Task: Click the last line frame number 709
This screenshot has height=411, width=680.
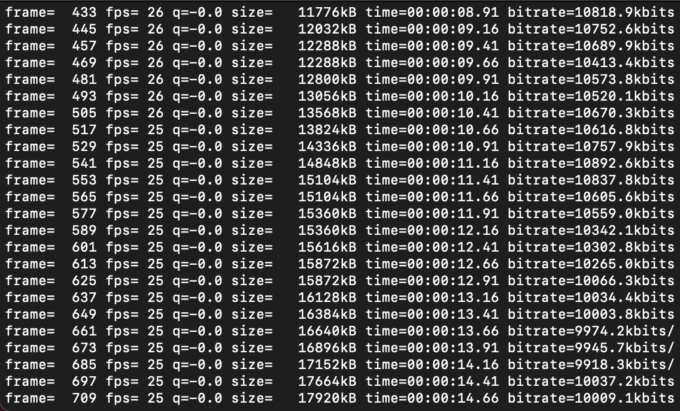Action: coord(84,398)
